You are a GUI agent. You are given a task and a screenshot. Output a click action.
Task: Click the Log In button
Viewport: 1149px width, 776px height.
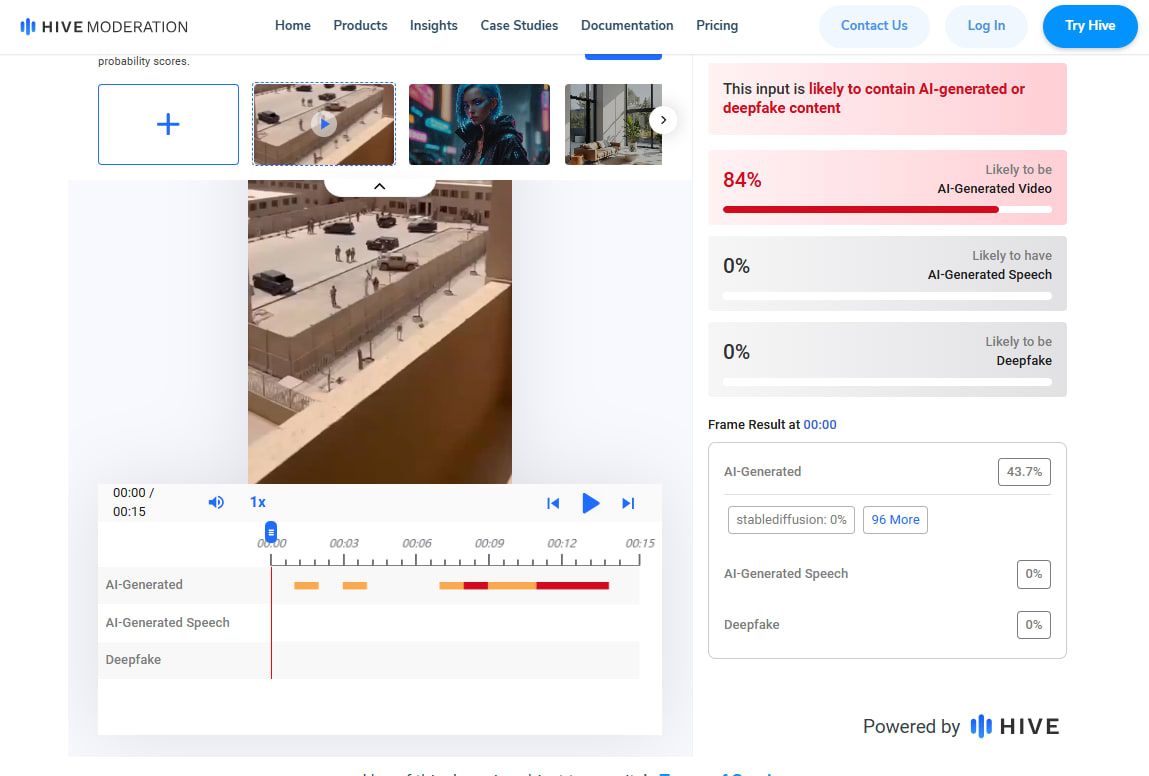(985, 26)
